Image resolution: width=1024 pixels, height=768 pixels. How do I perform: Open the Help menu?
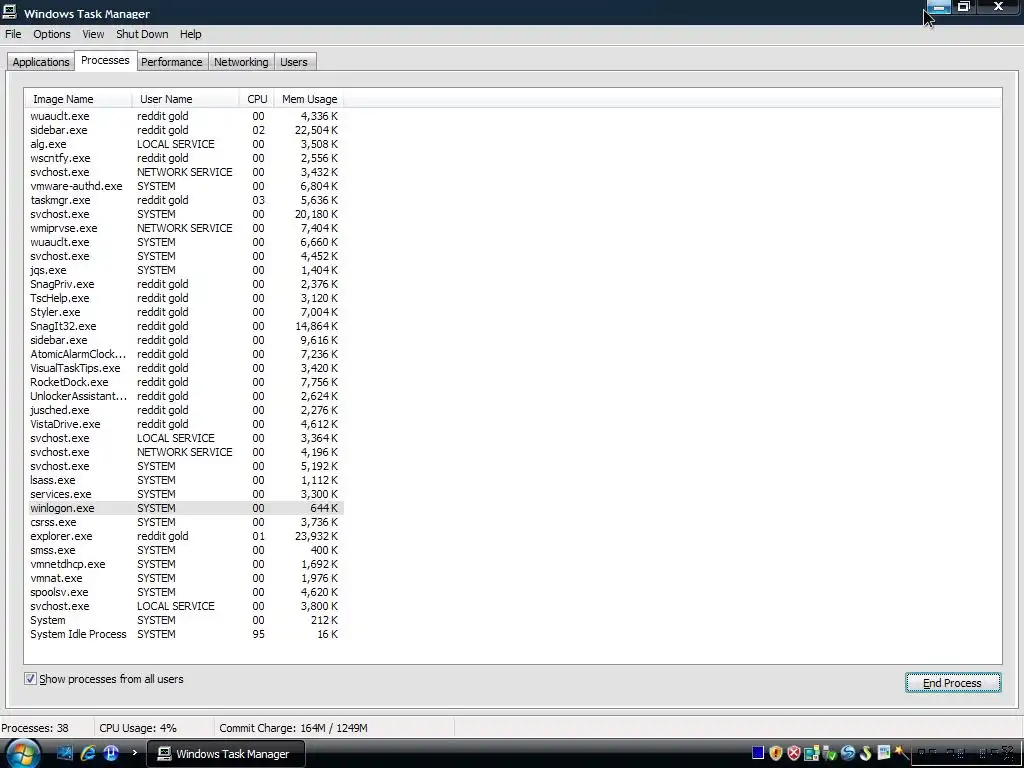(x=191, y=34)
